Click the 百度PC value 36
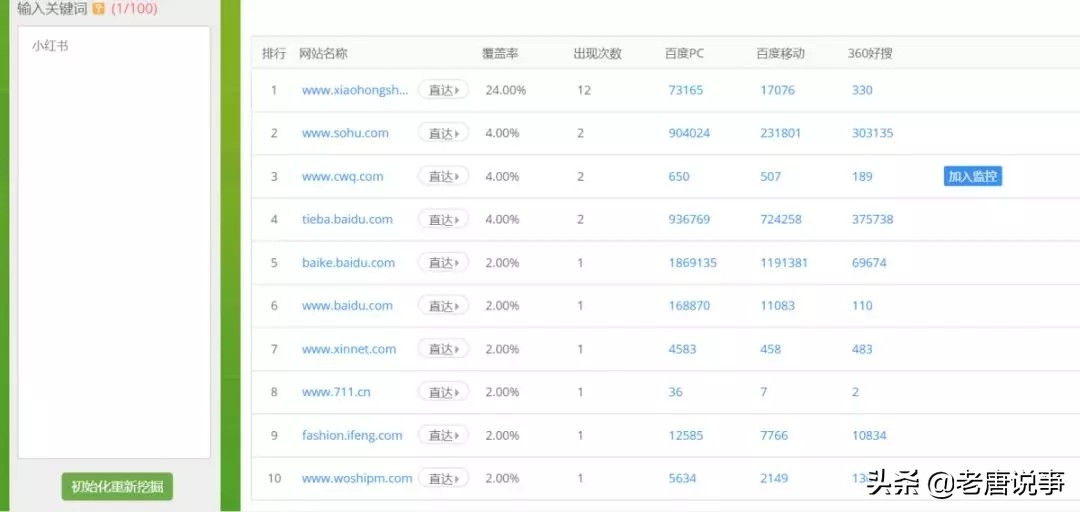 [x=676, y=391]
